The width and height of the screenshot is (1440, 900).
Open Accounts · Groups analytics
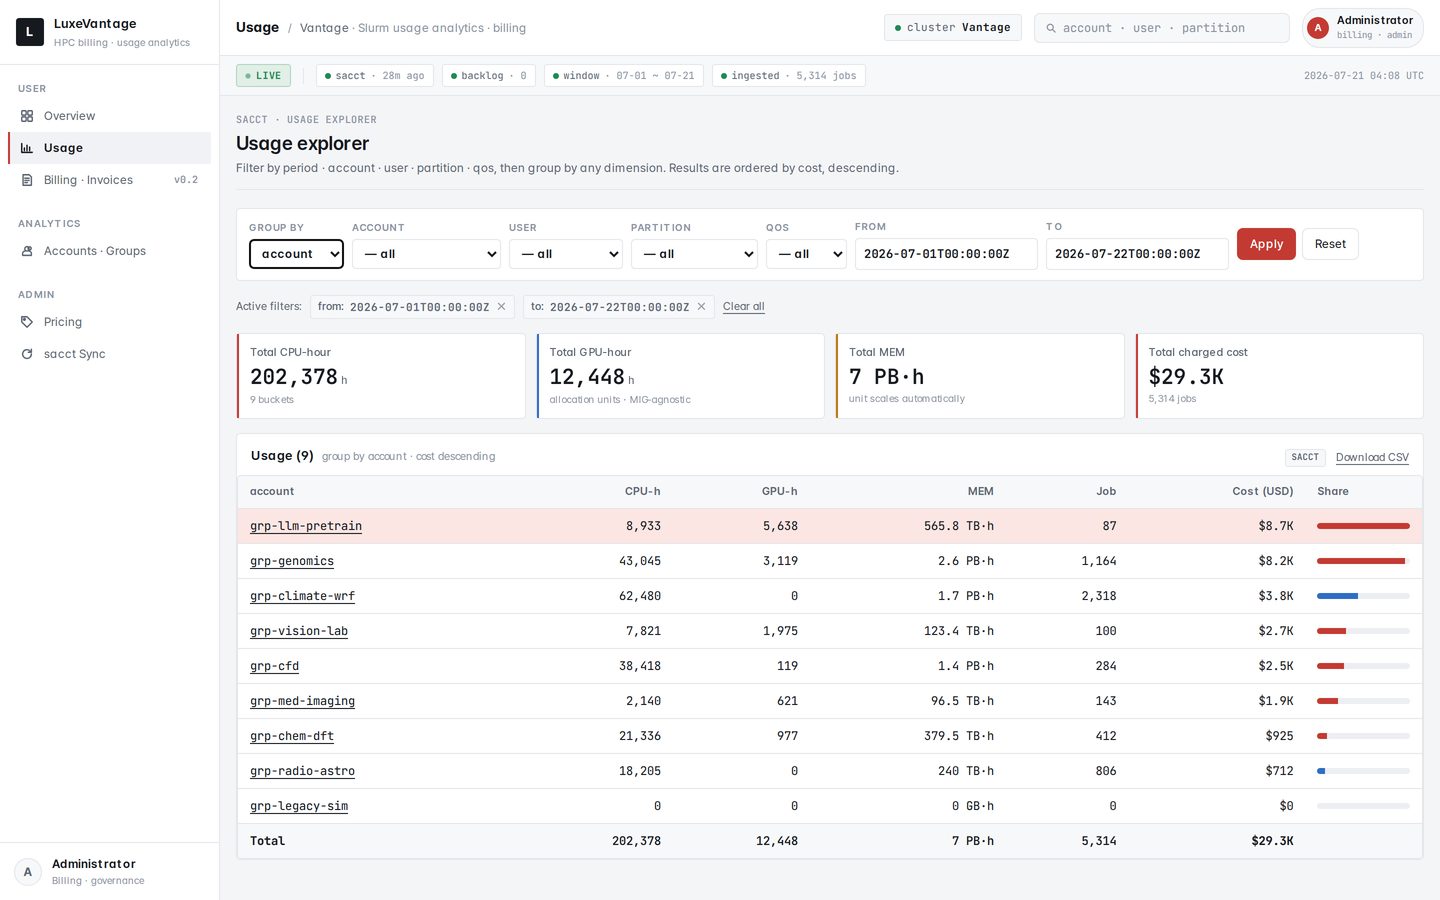click(x=110, y=251)
